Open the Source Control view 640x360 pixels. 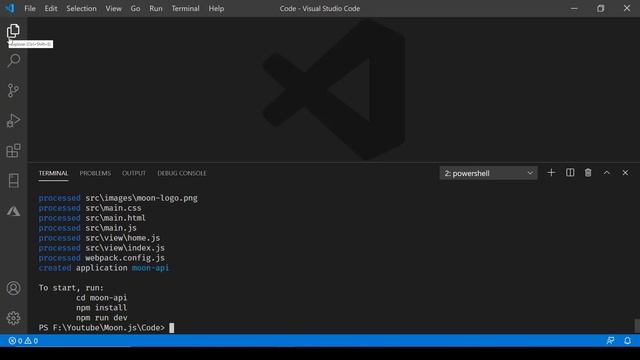coord(13,90)
